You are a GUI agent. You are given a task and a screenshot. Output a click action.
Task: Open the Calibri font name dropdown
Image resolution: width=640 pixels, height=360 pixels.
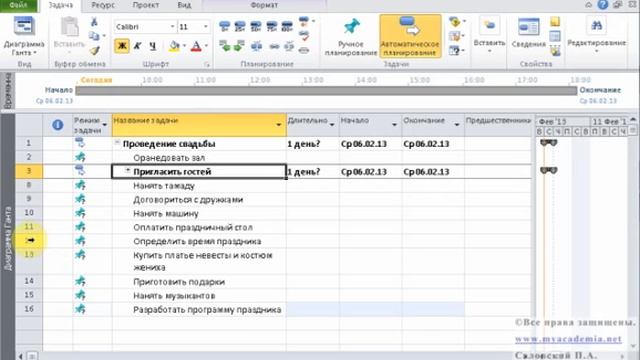tap(172, 27)
